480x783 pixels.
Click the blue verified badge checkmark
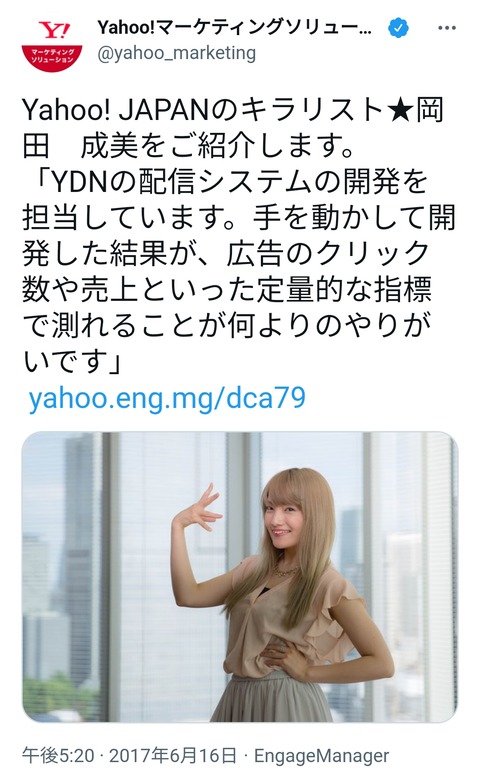tap(398, 28)
